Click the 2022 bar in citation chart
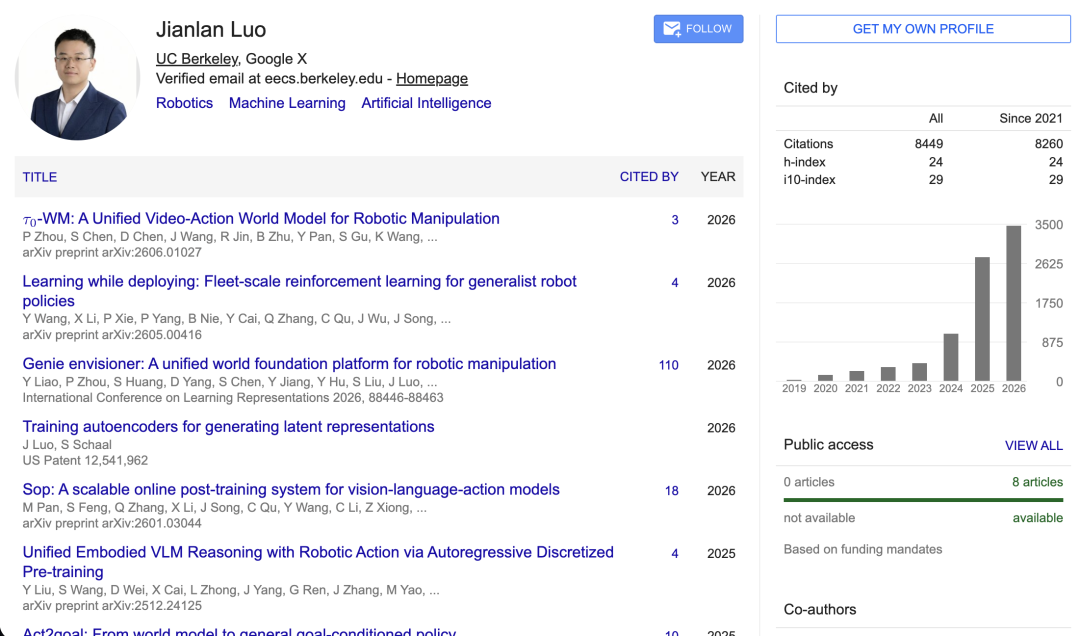1080x636 pixels. click(x=888, y=374)
